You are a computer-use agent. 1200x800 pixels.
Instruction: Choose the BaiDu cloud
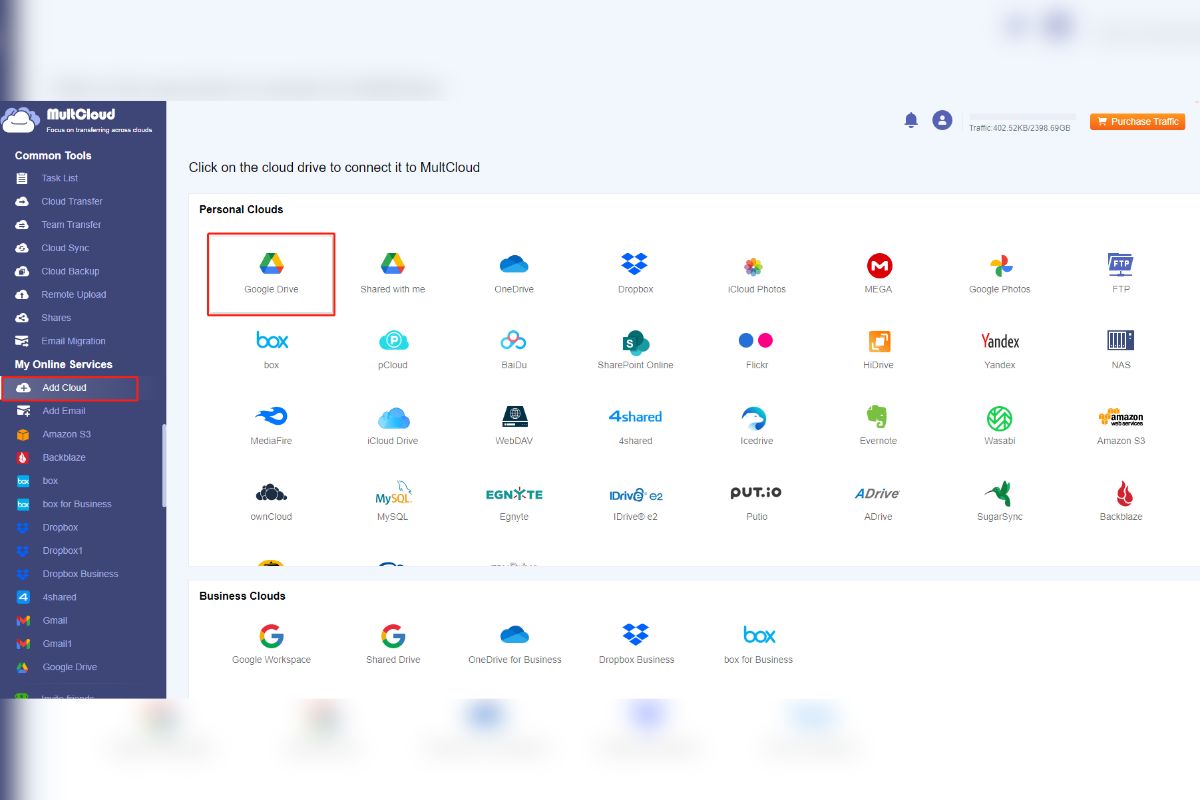514,350
